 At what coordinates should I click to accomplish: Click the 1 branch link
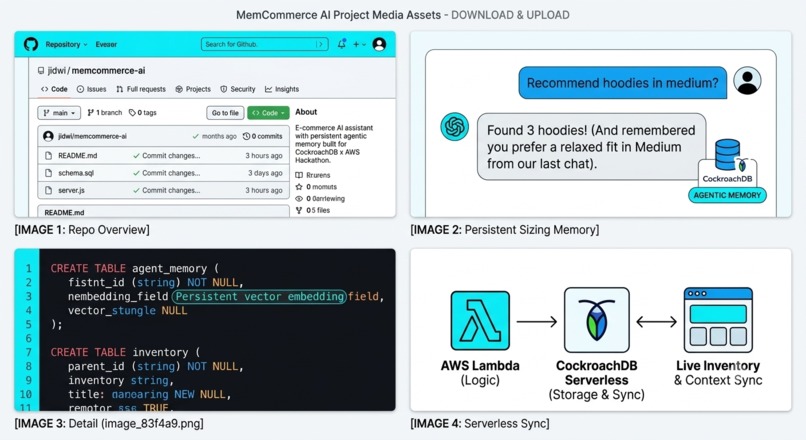(105, 113)
